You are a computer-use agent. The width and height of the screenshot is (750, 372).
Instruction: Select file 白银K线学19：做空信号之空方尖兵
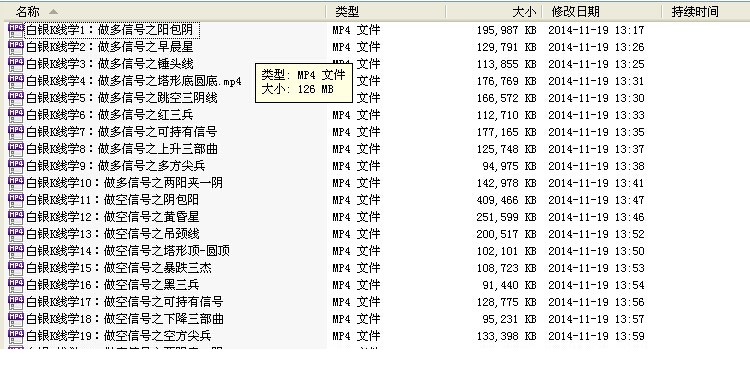(119, 336)
